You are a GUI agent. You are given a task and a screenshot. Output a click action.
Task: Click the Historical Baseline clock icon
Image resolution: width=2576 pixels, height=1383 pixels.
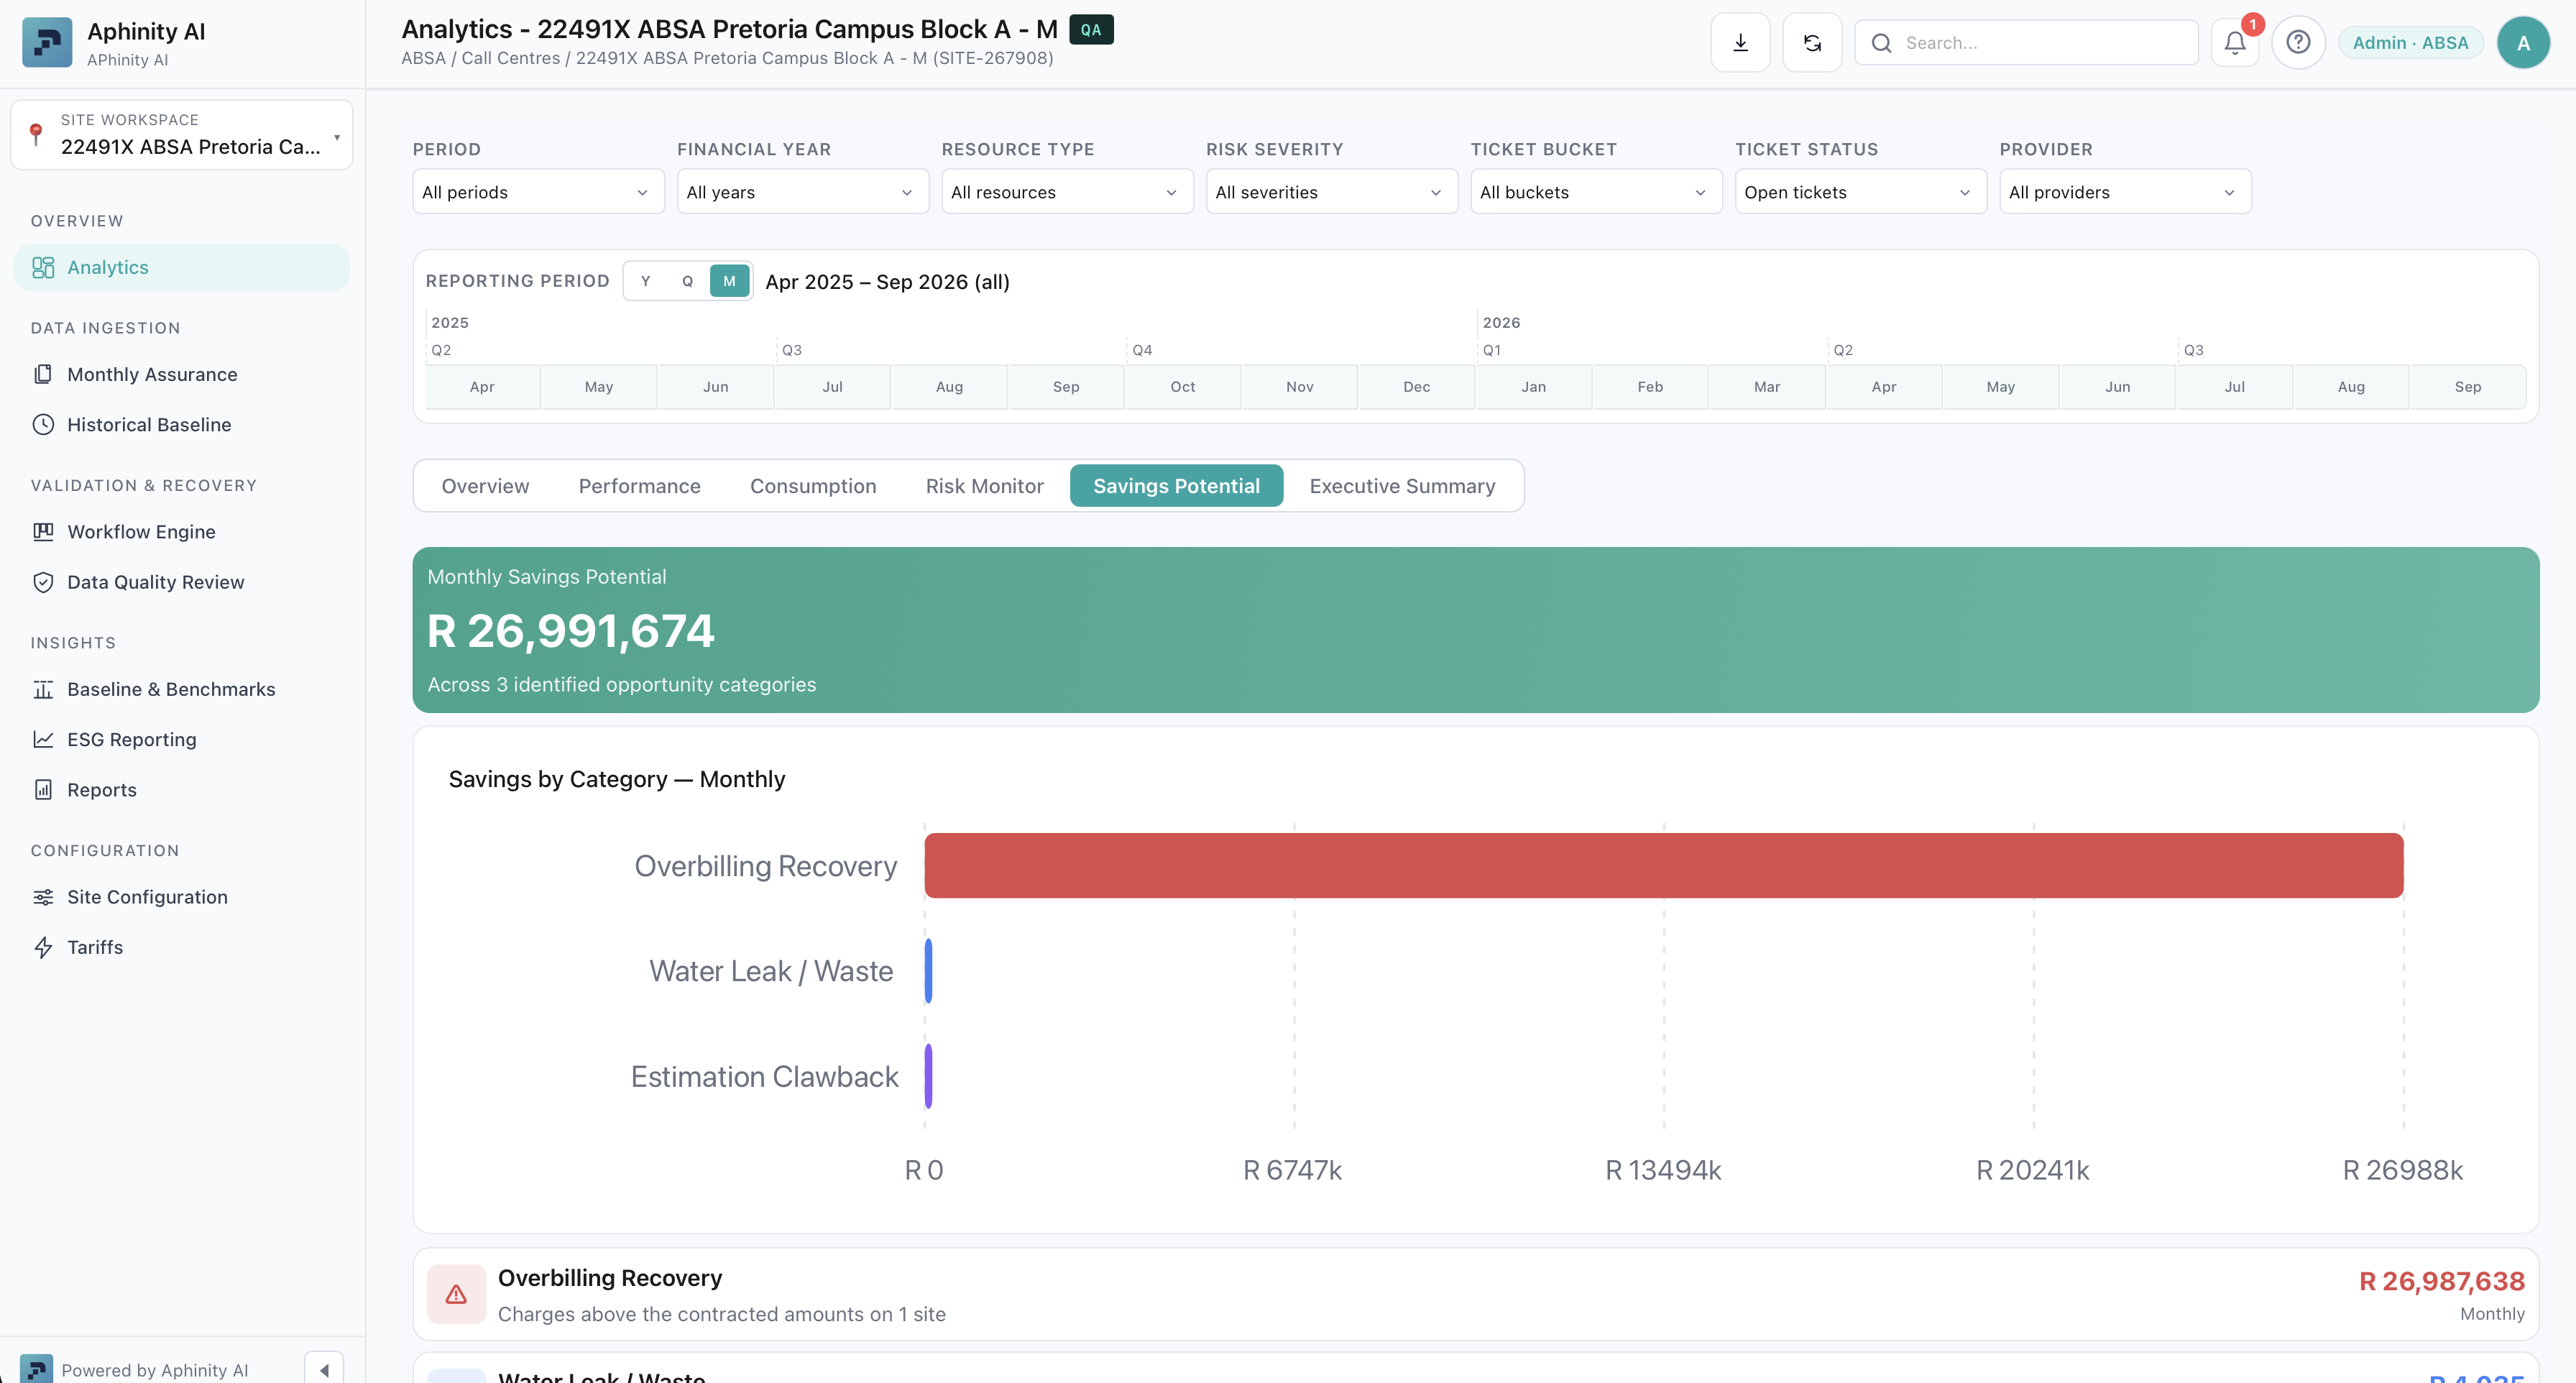pos(43,424)
